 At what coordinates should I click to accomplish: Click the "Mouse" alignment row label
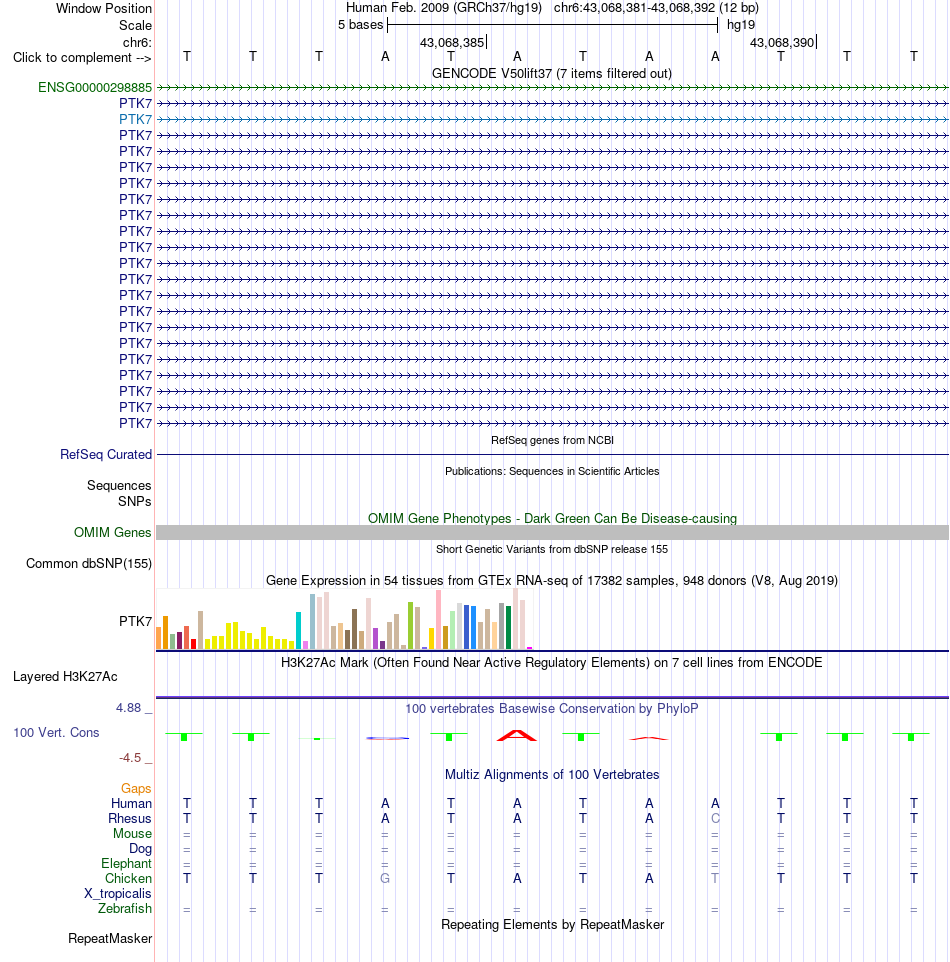[x=132, y=834]
